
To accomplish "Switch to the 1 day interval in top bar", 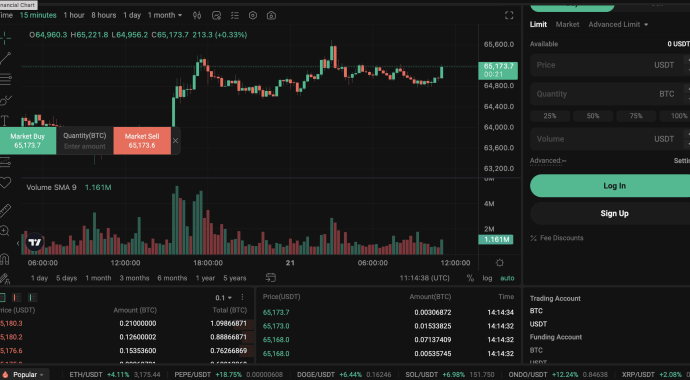I will pyautogui.click(x=132, y=15).
